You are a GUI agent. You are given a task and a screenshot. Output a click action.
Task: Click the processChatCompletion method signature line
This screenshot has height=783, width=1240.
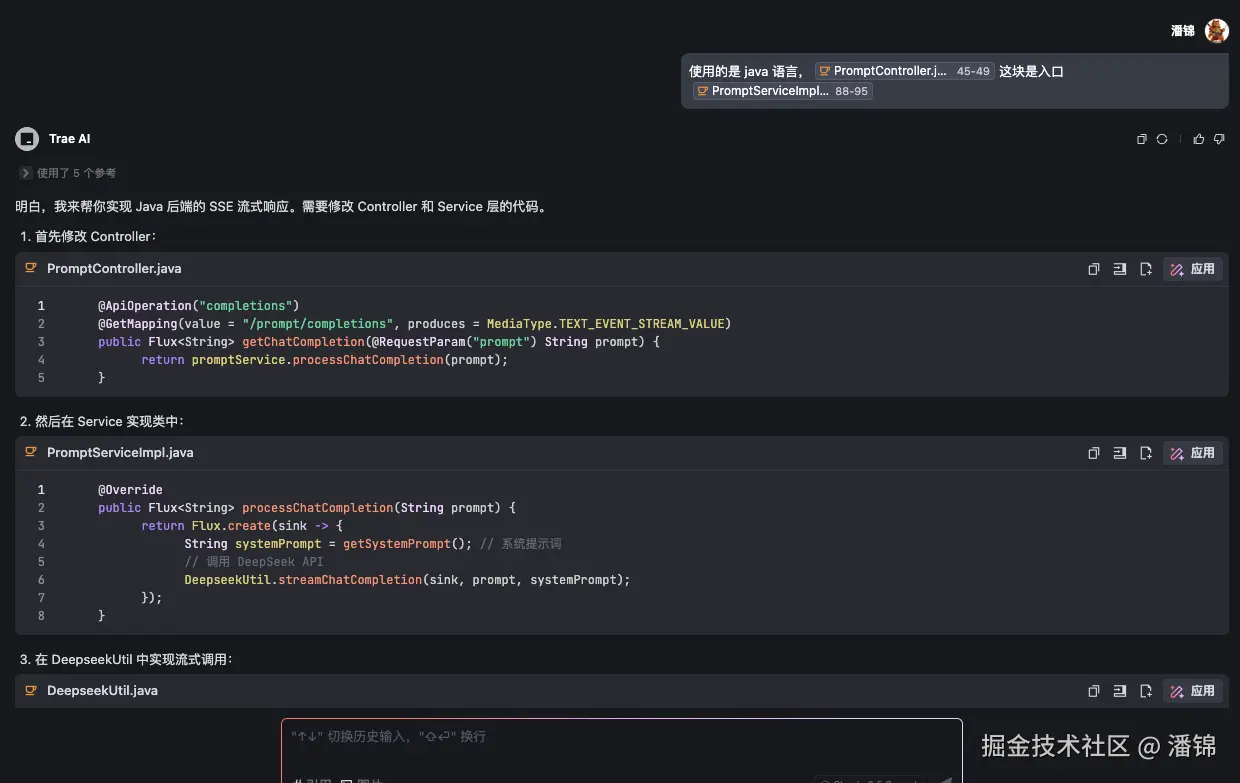[306, 508]
